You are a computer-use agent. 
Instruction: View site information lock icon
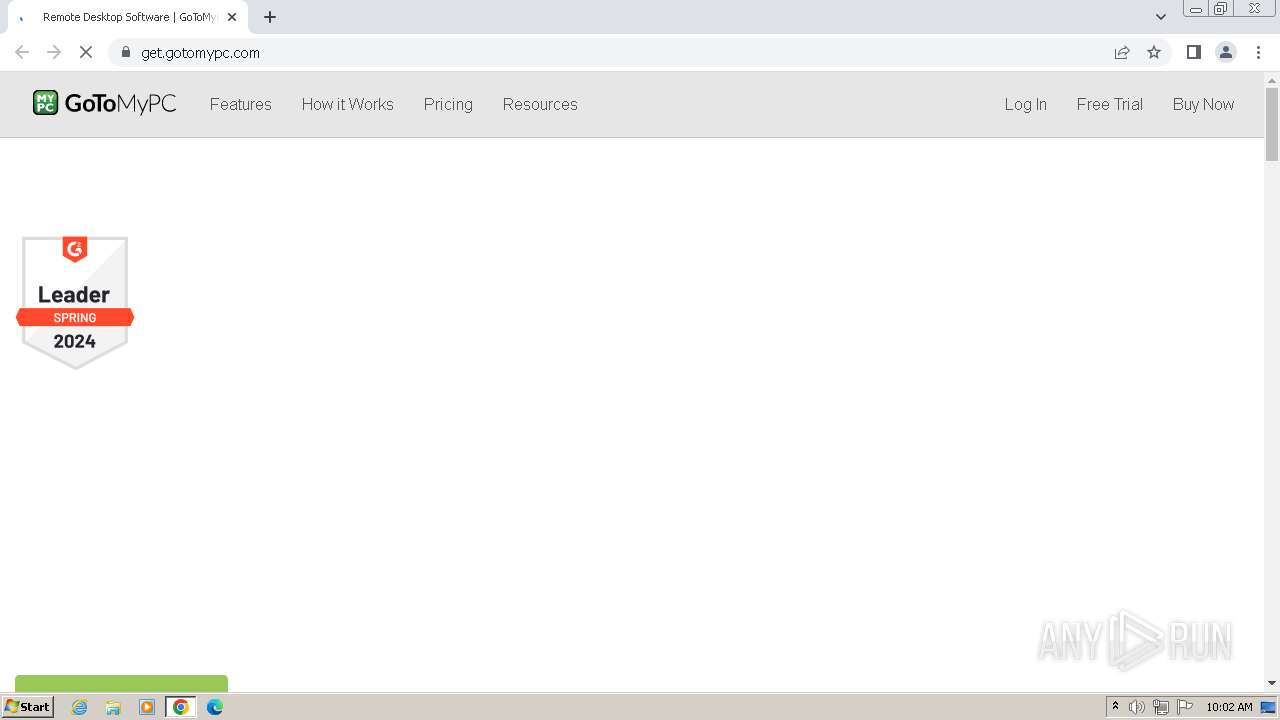125,52
